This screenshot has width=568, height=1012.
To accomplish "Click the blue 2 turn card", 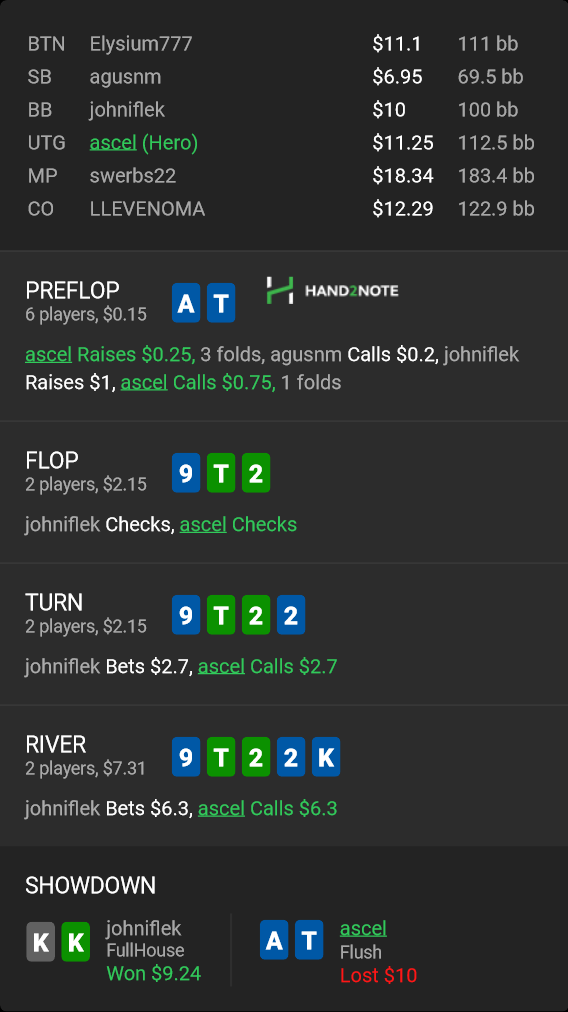I will 290,615.
